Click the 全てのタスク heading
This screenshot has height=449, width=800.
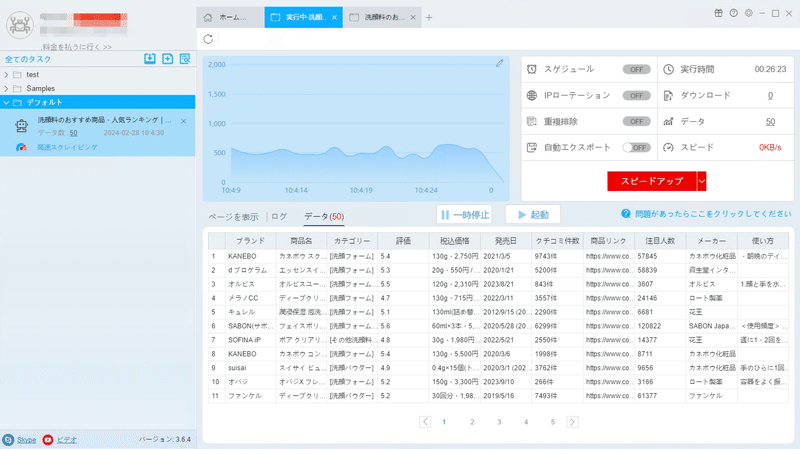[28, 59]
